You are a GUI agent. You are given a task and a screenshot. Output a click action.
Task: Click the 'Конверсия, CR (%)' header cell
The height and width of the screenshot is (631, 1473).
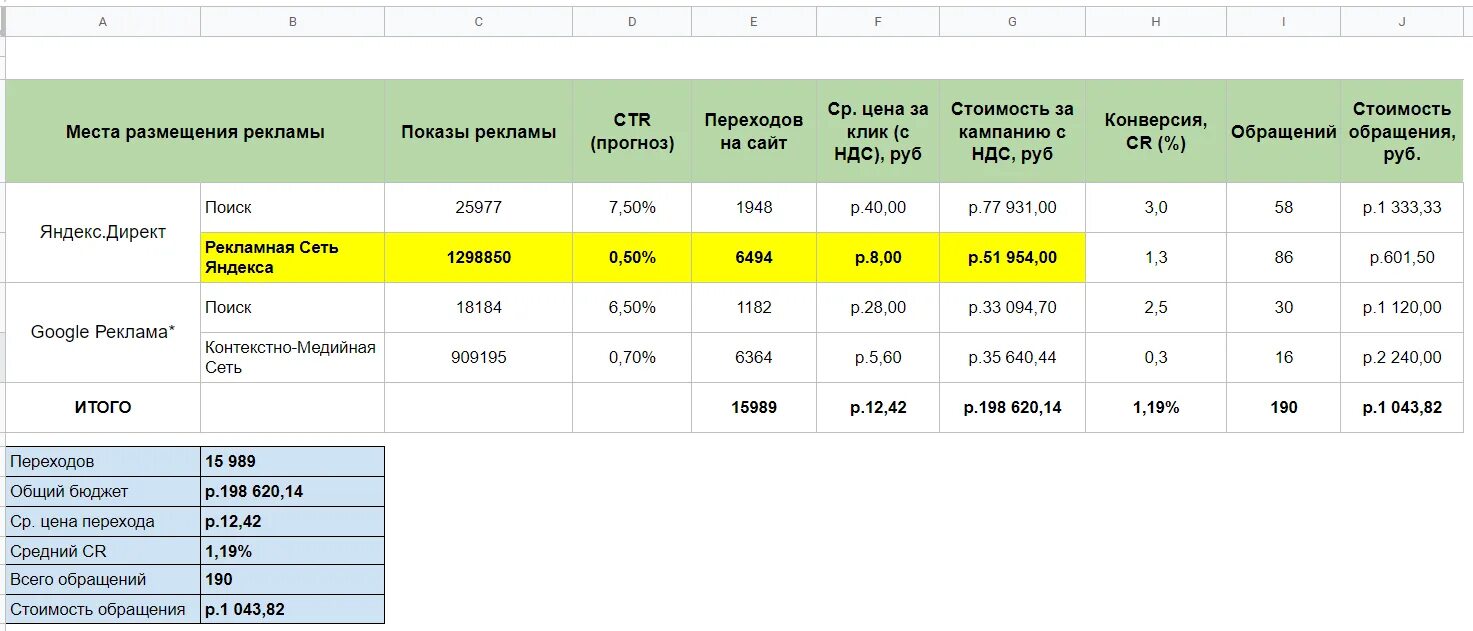pyautogui.click(x=1156, y=131)
